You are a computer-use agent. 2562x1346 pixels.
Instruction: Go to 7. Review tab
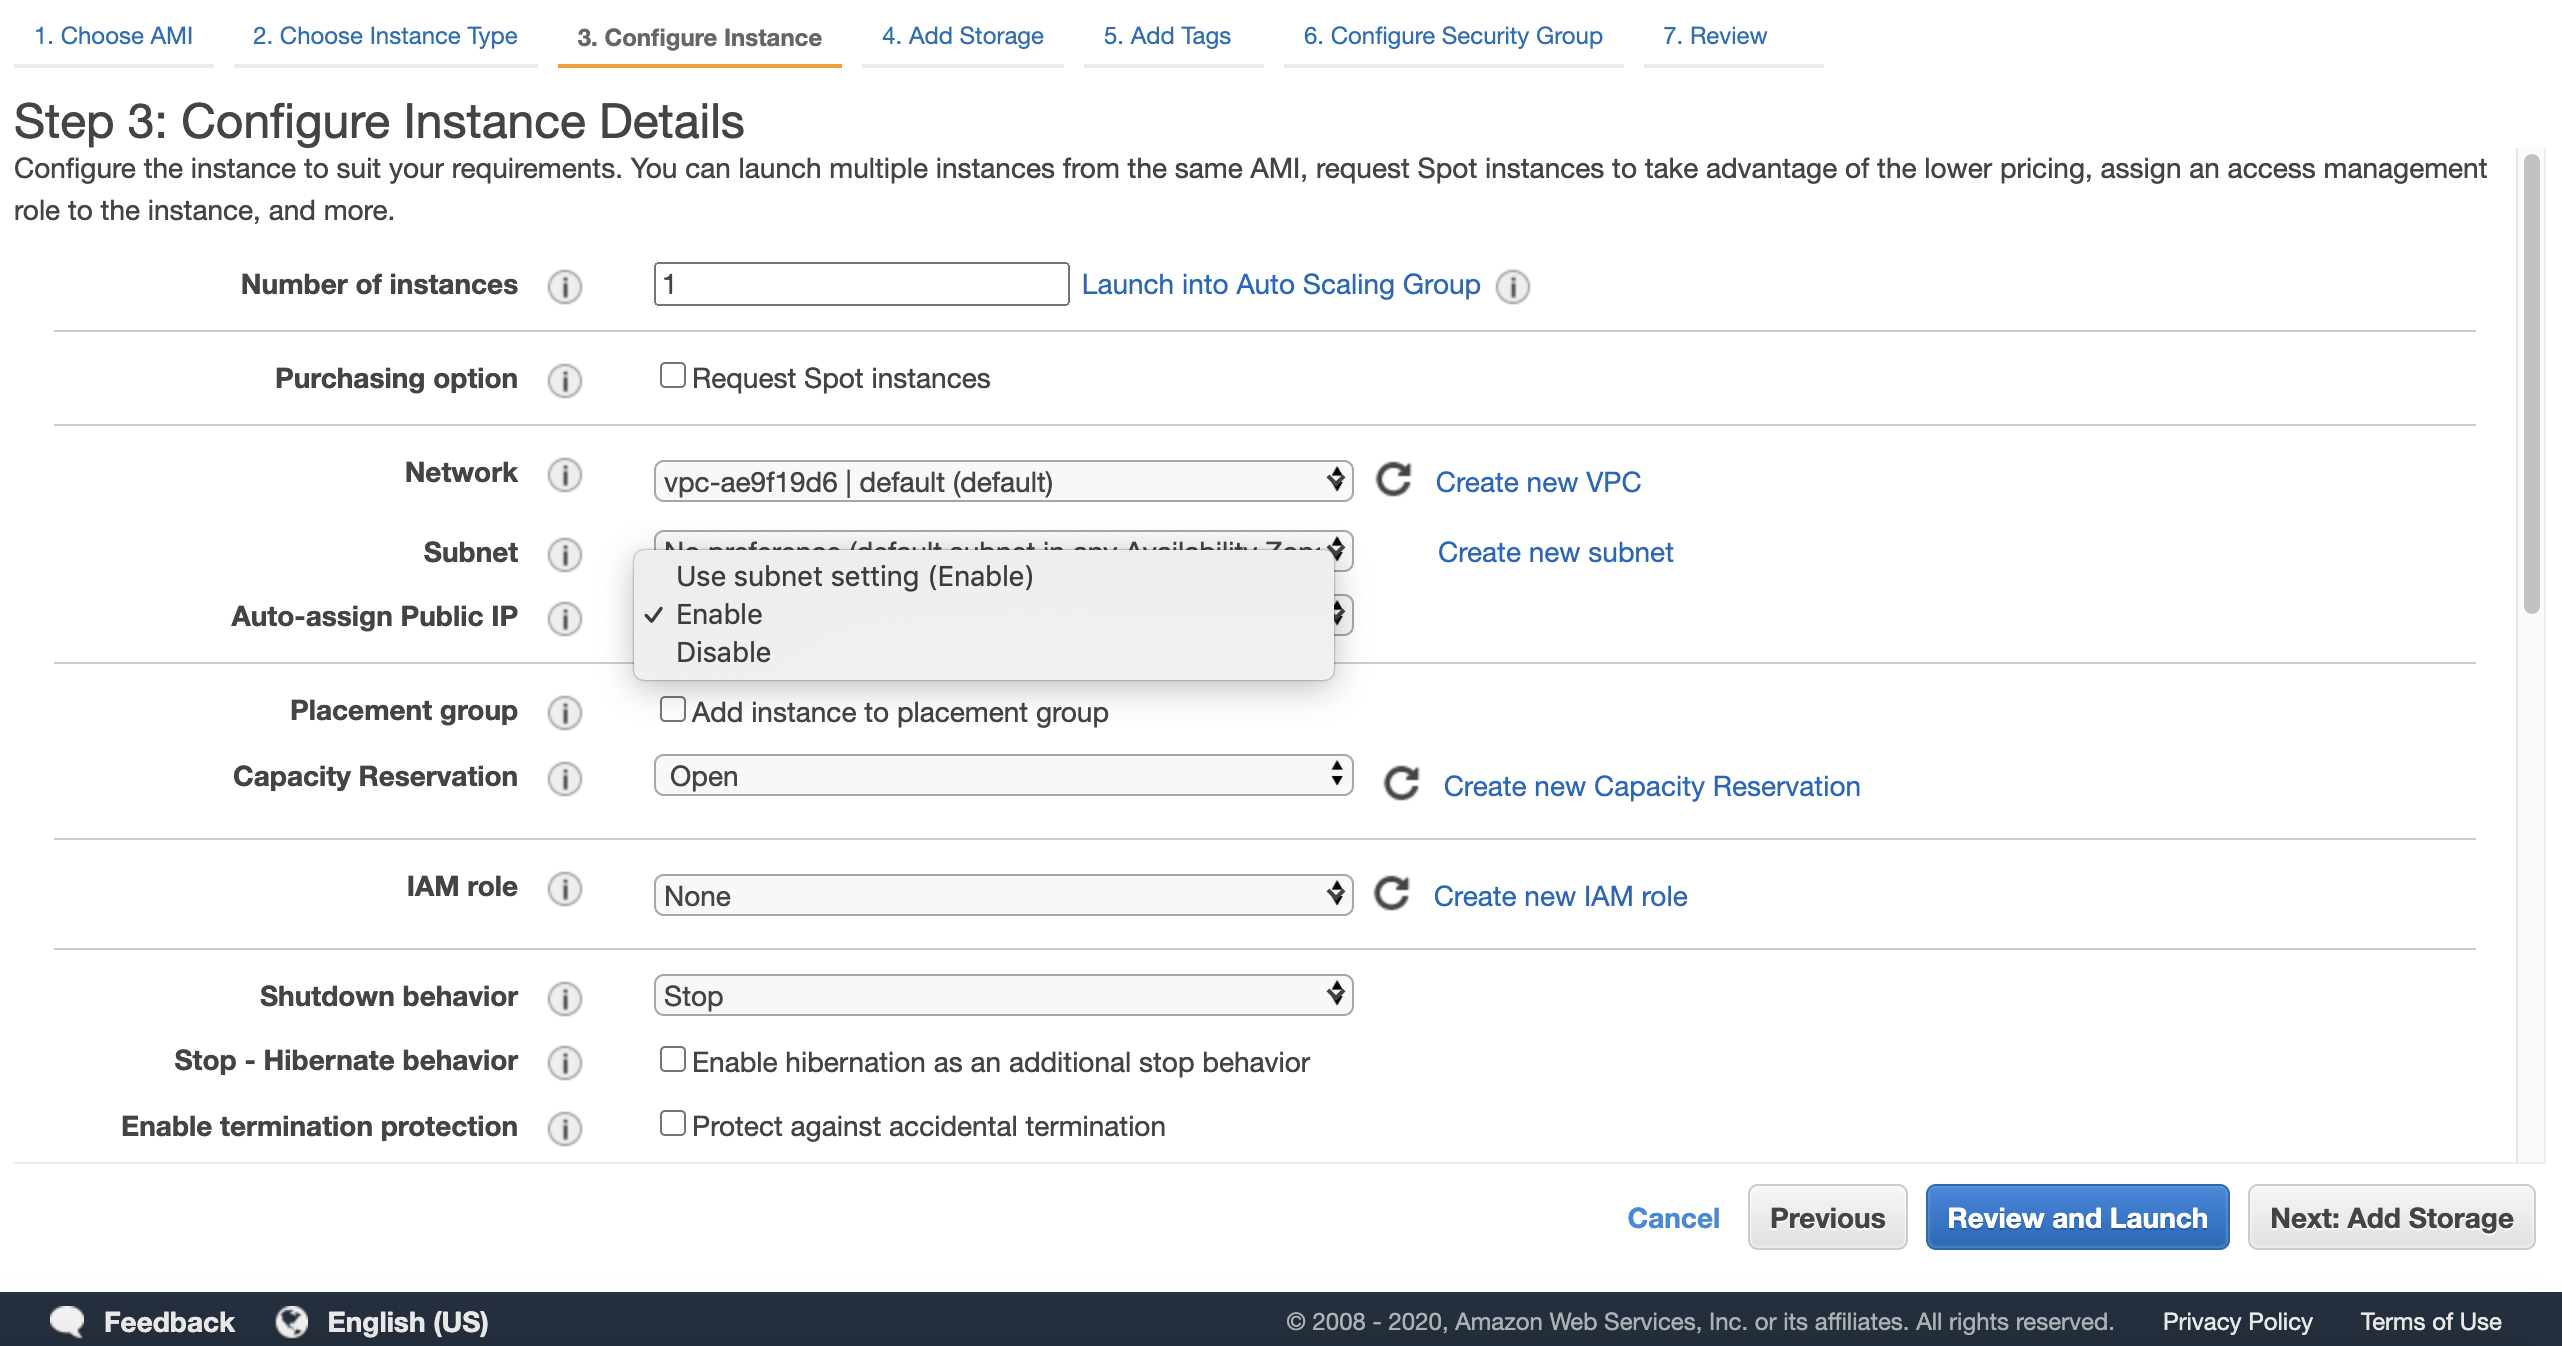pyautogui.click(x=1714, y=36)
